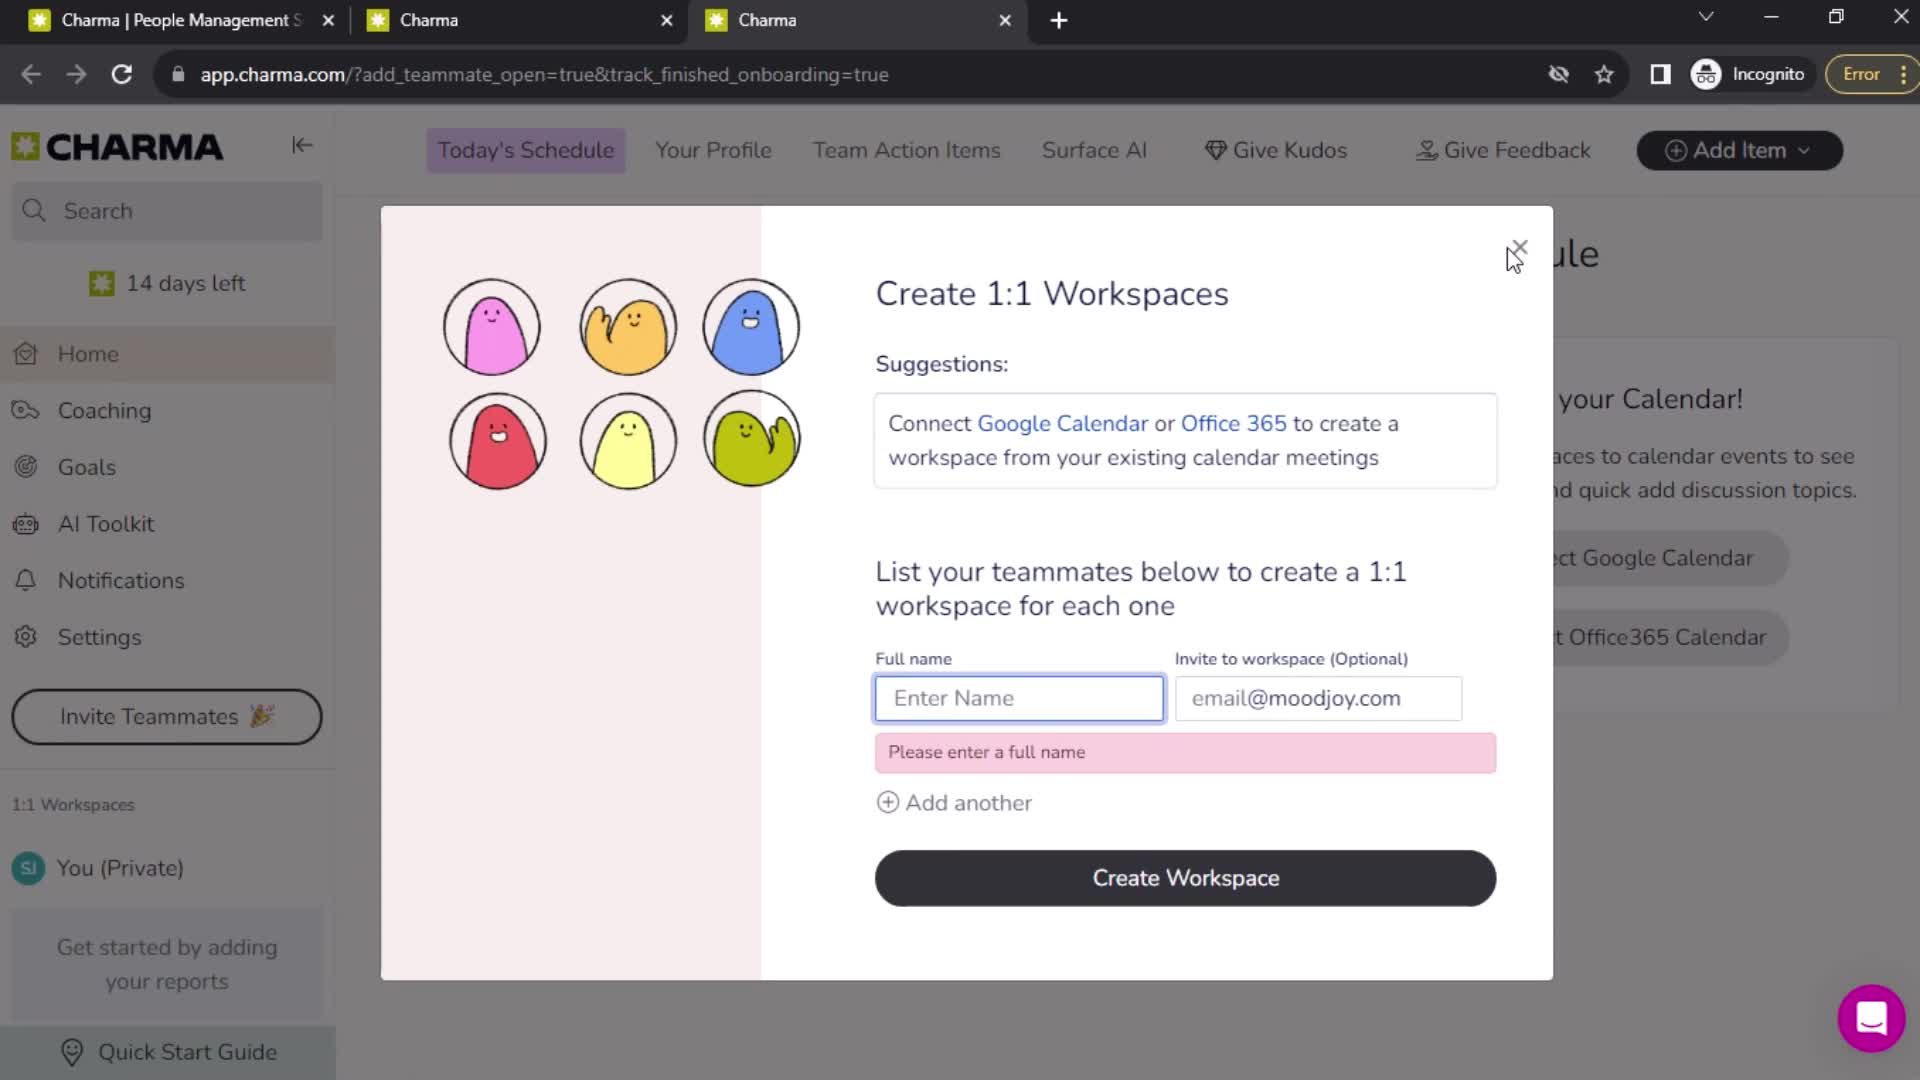Open Notifications settings
This screenshot has height=1080, width=1920.
[120, 580]
